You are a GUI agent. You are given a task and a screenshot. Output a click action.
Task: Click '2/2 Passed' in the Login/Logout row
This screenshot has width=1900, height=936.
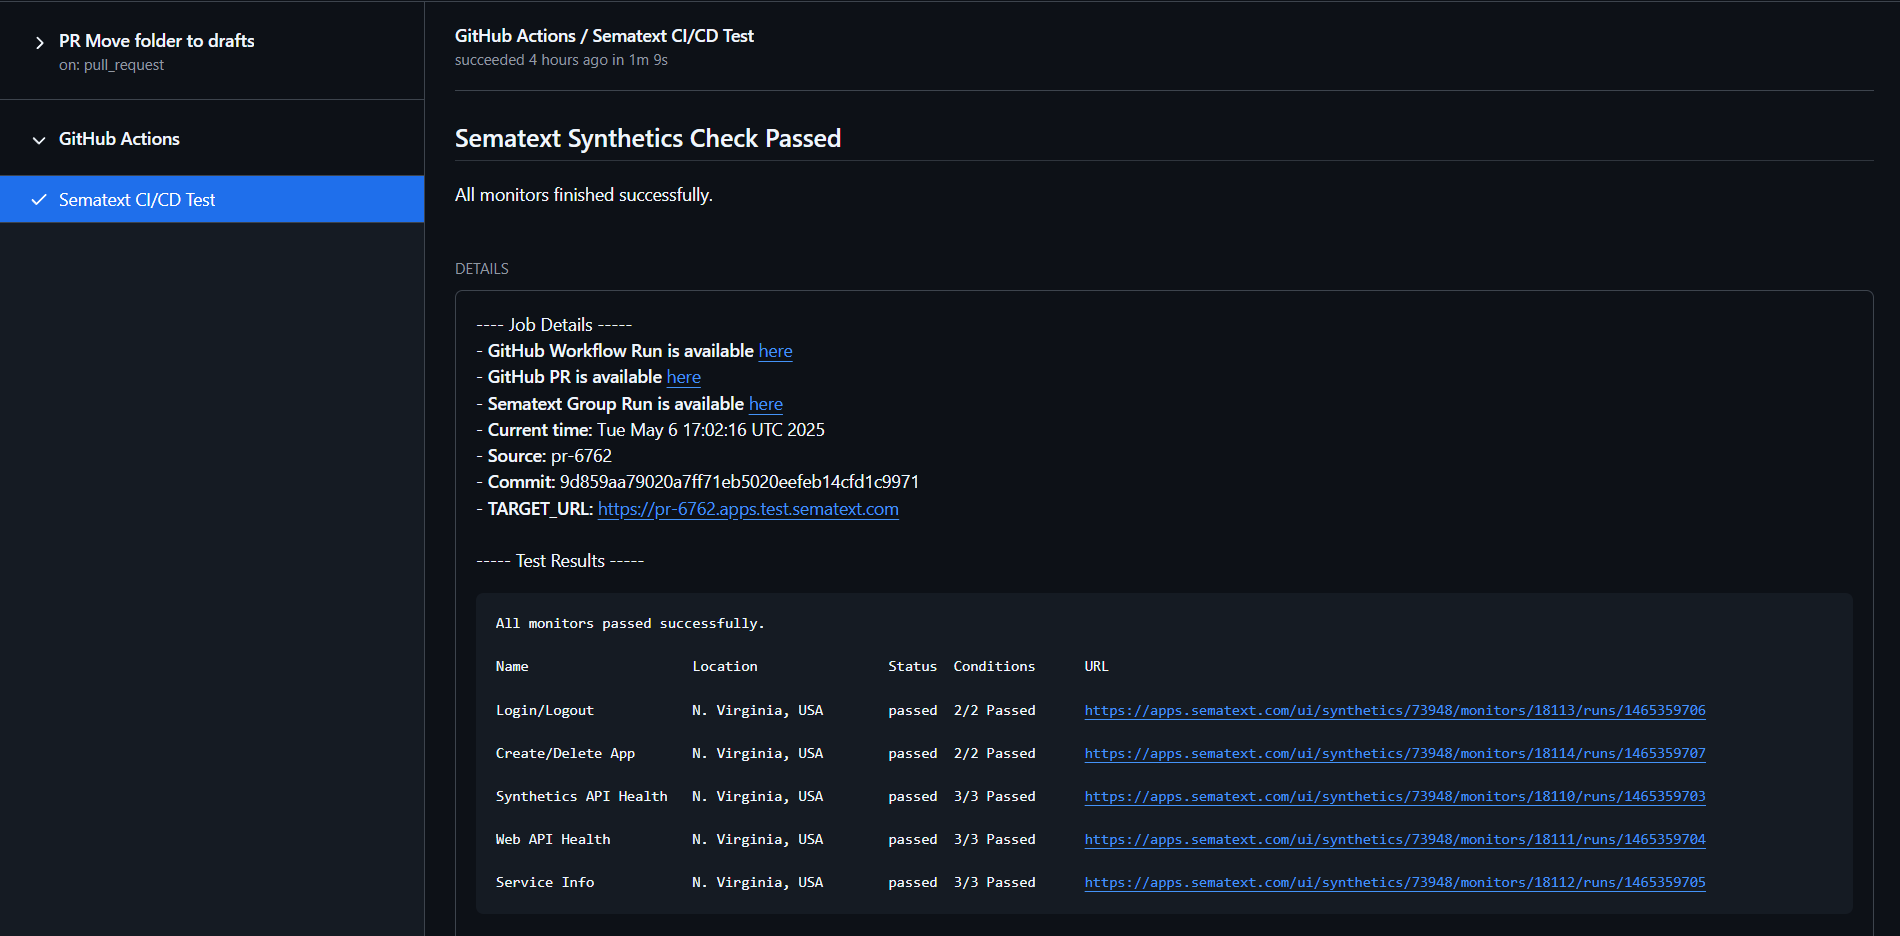click(994, 710)
